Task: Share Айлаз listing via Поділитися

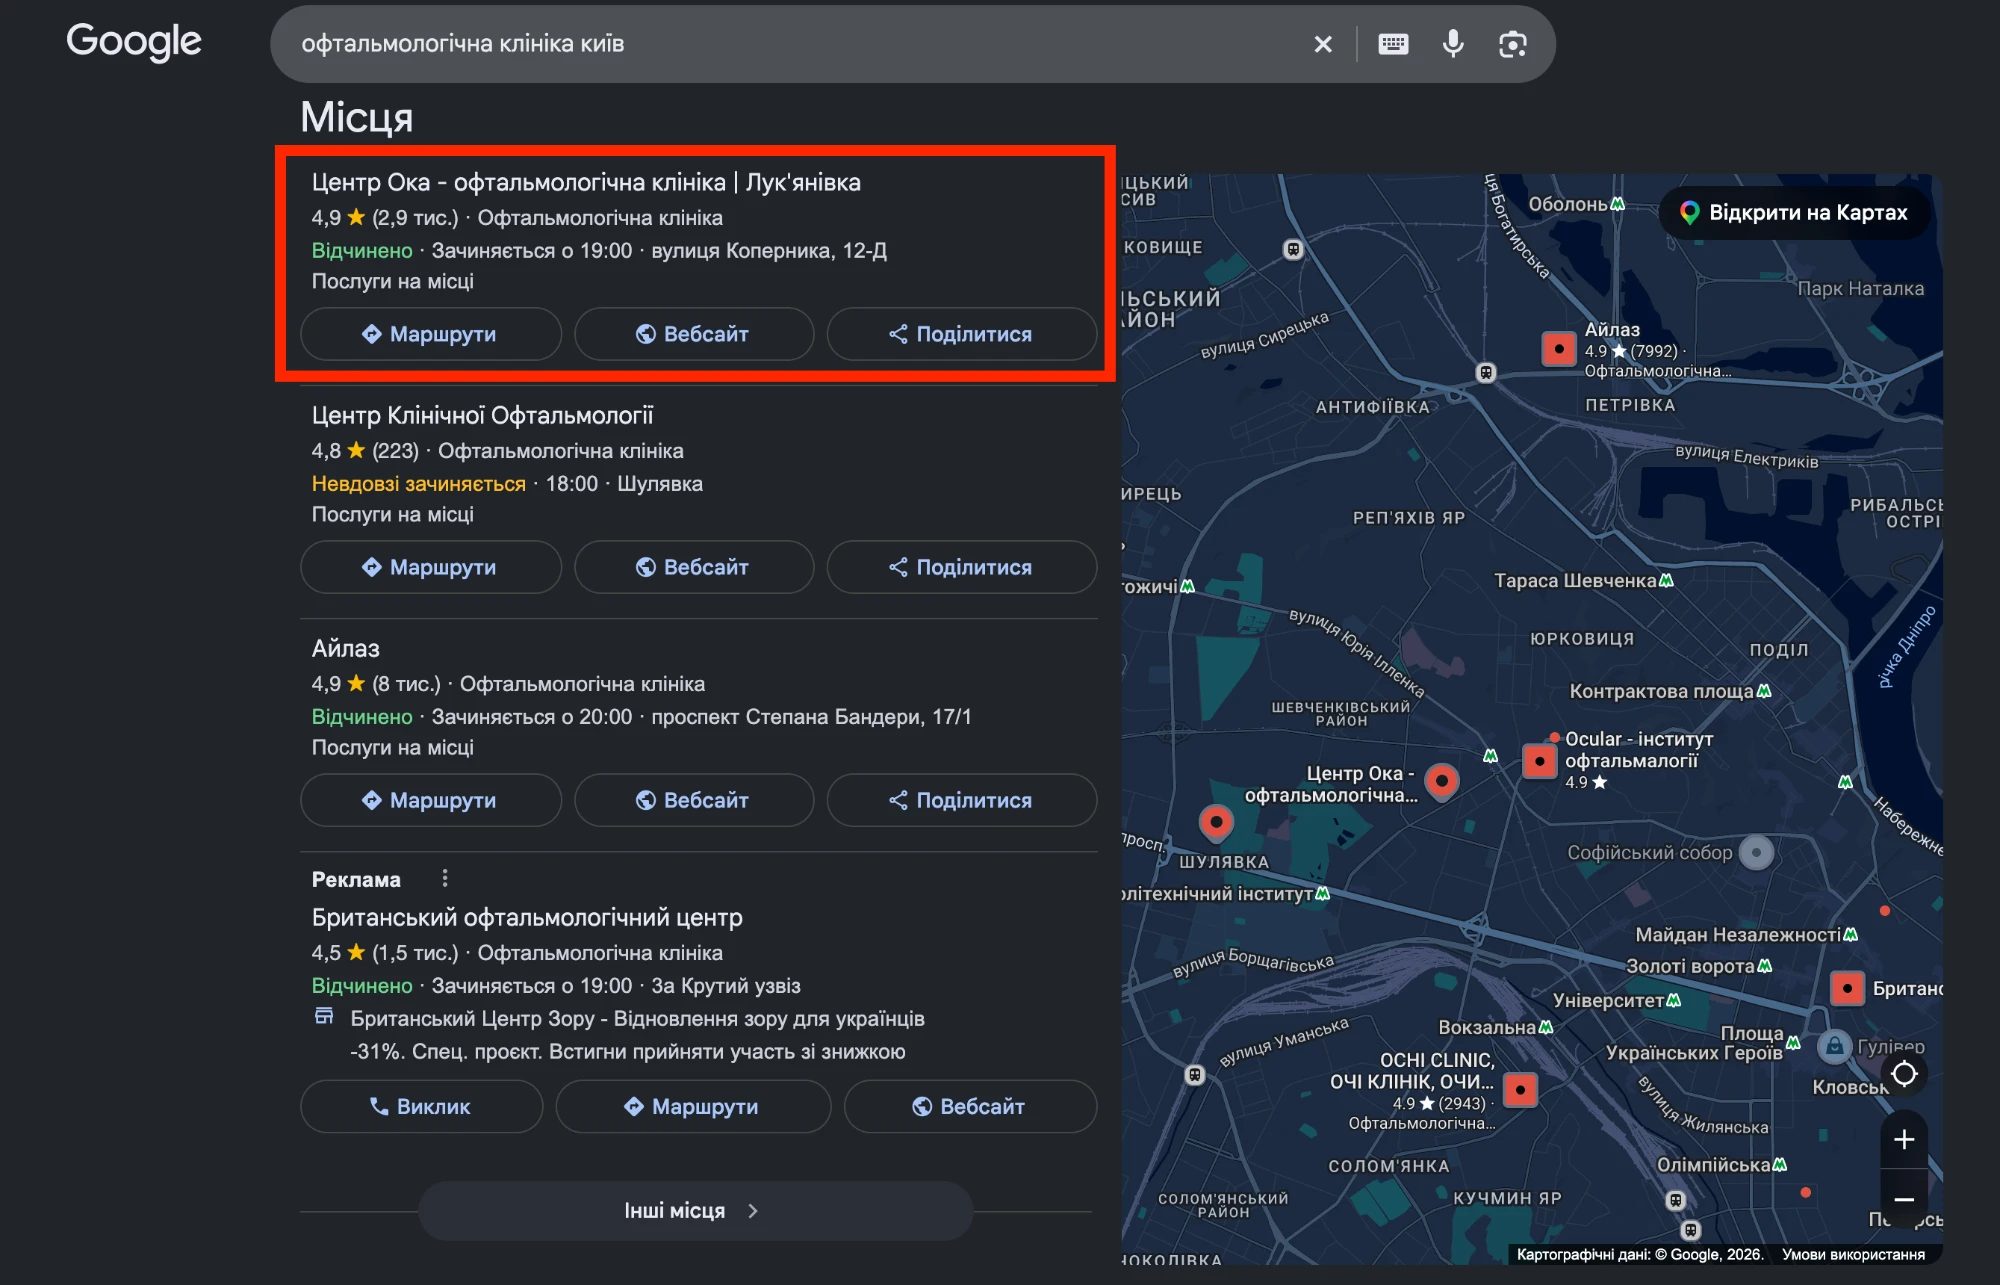Action: [961, 800]
